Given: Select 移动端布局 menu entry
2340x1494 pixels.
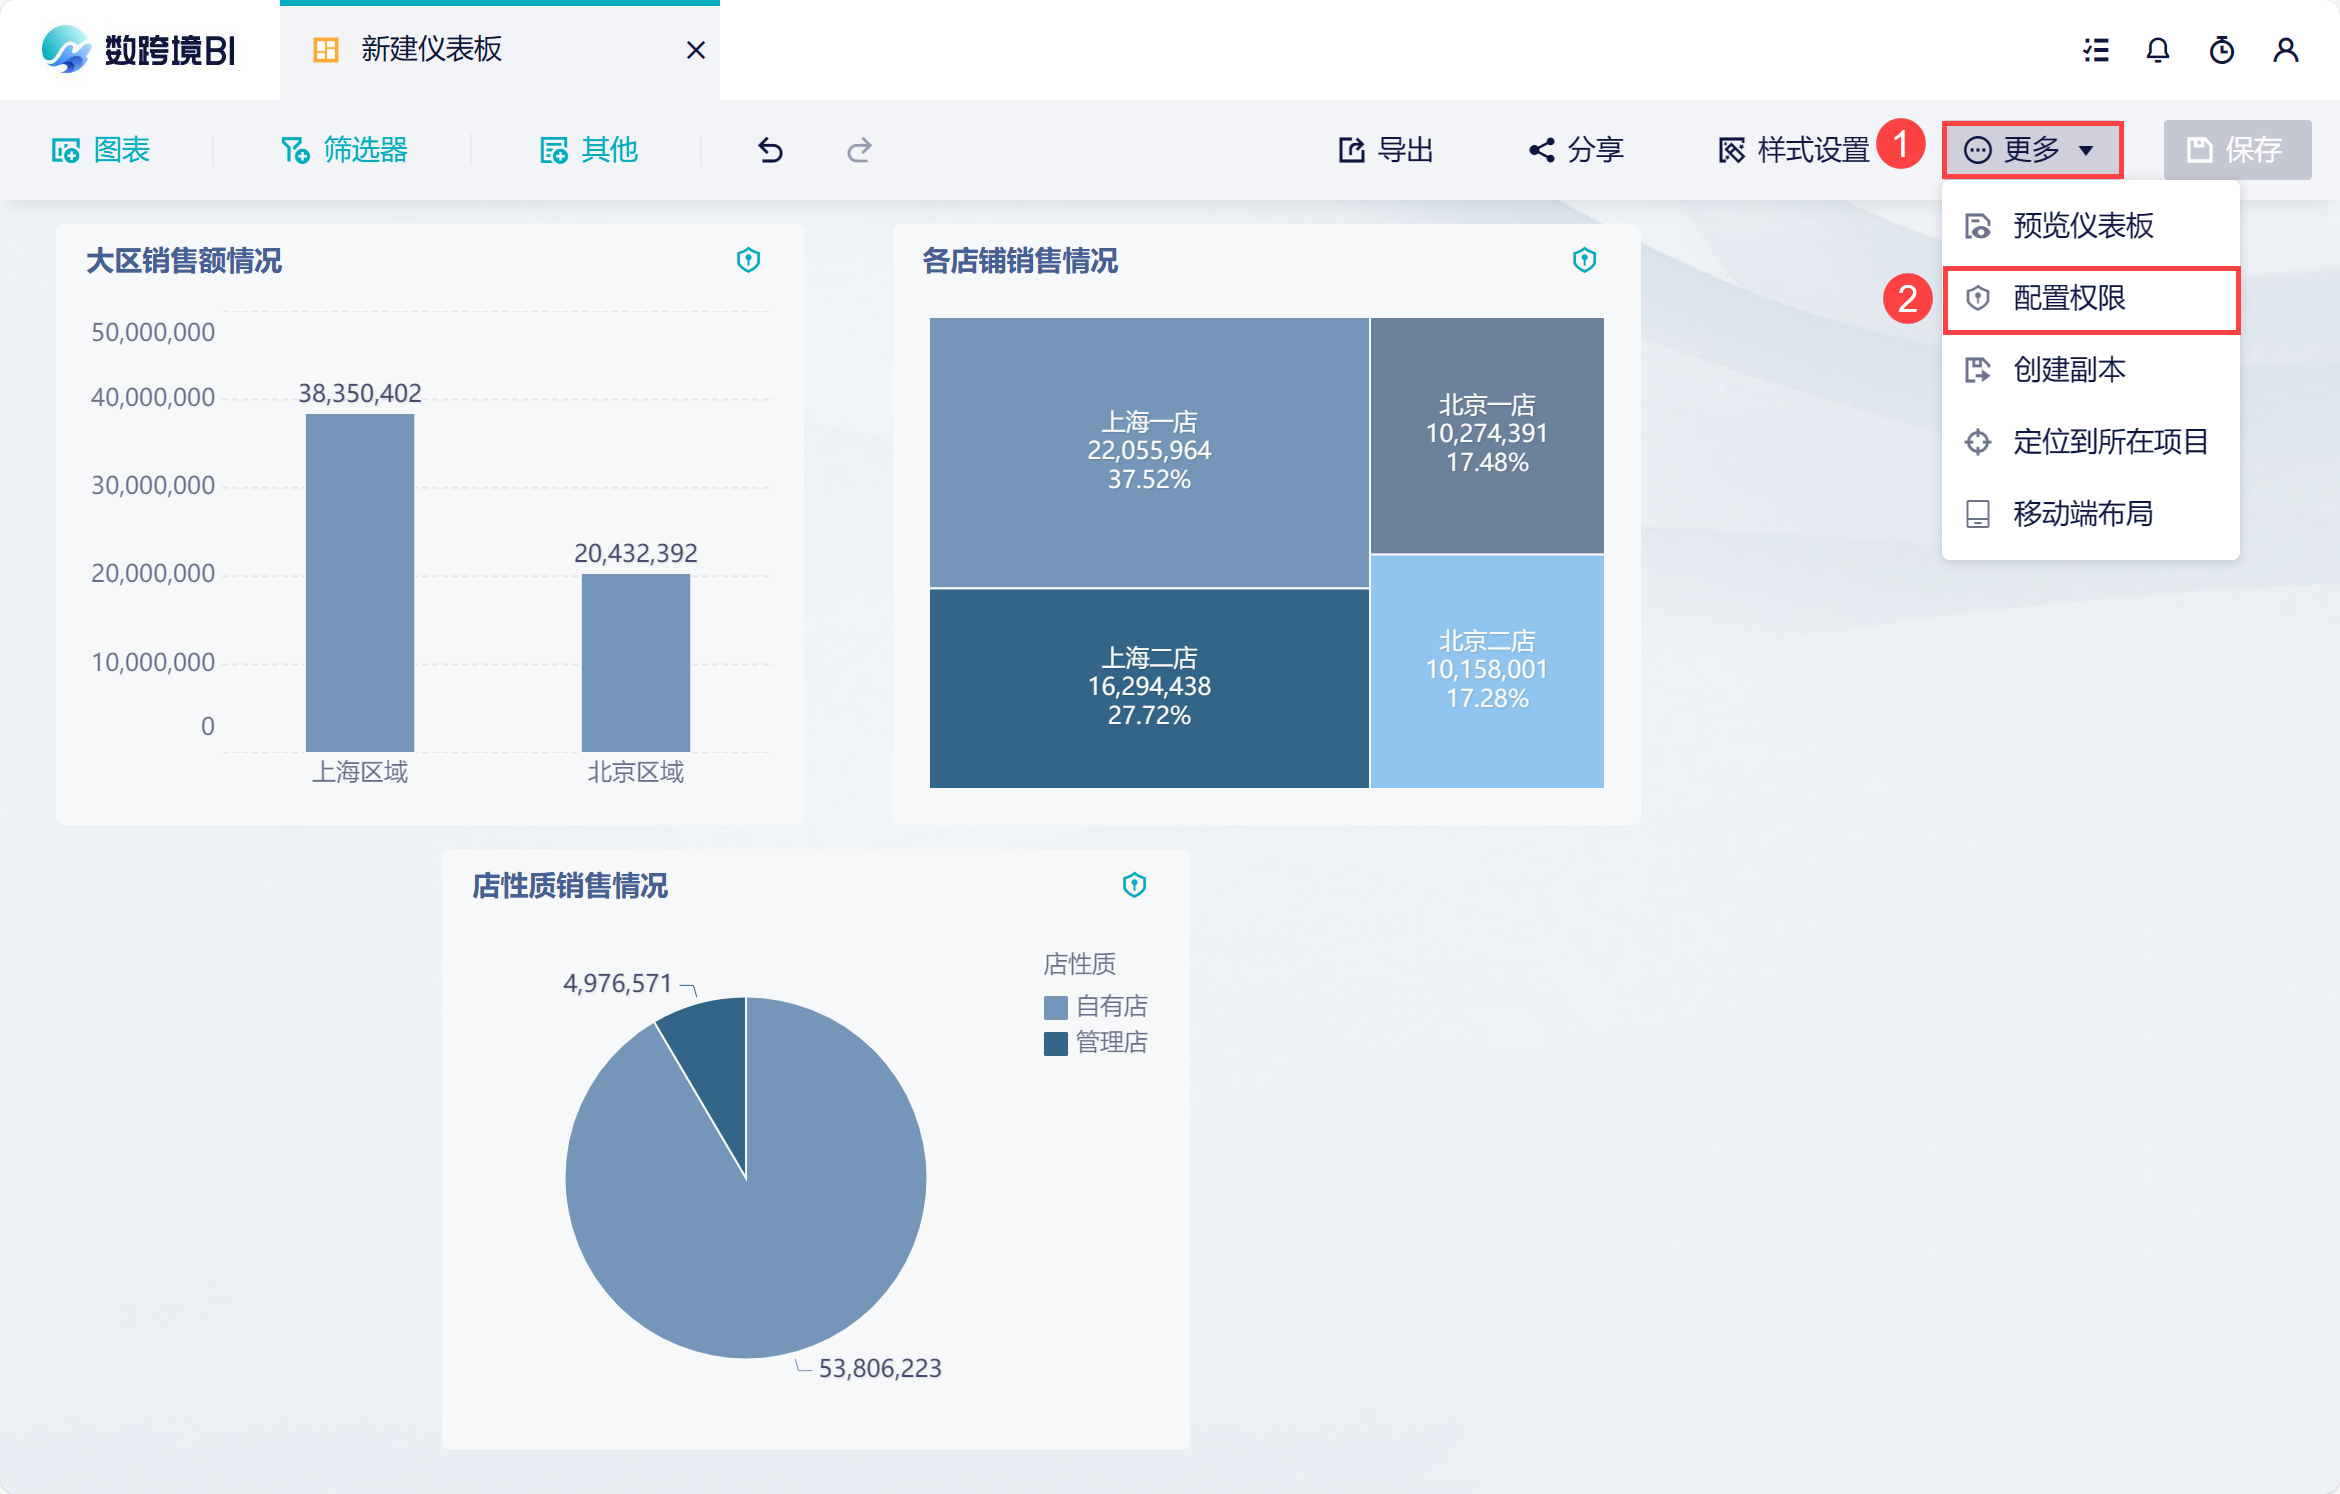Looking at the screenshot, I should coord(2082,514).
